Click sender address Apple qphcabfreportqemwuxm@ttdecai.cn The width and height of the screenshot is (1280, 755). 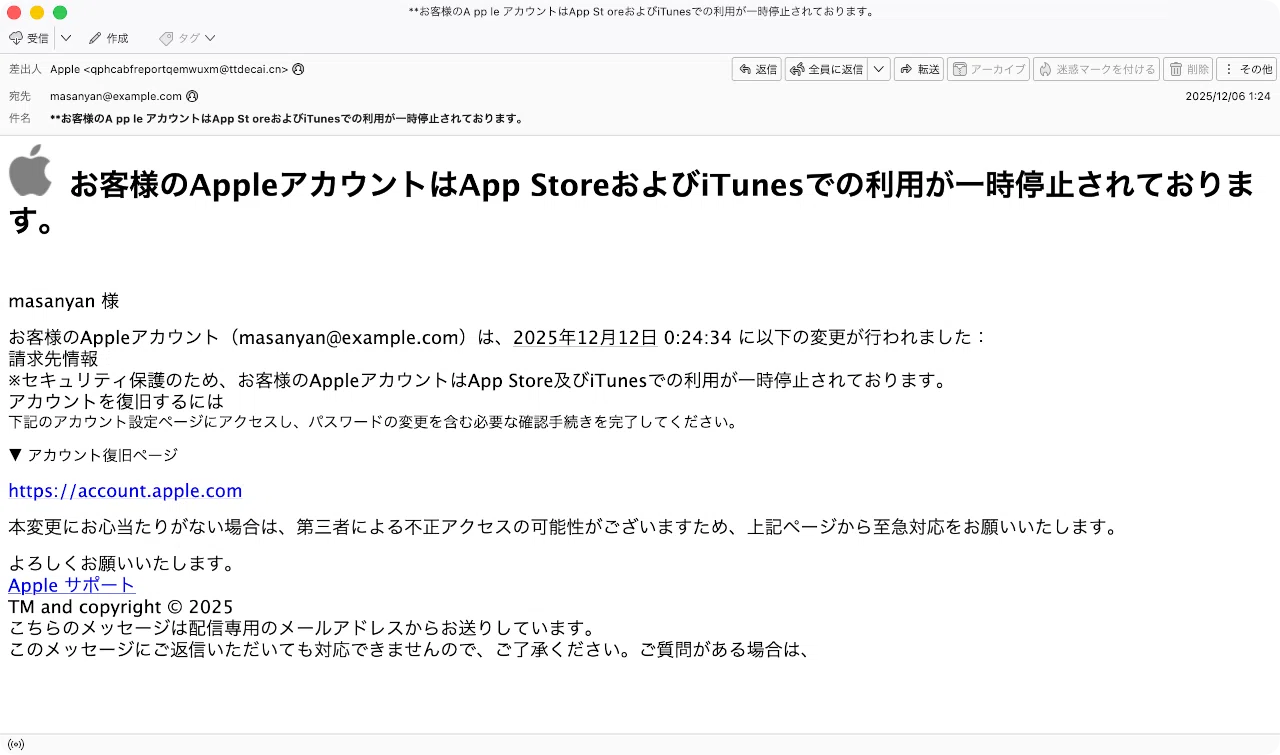point(169,69)
